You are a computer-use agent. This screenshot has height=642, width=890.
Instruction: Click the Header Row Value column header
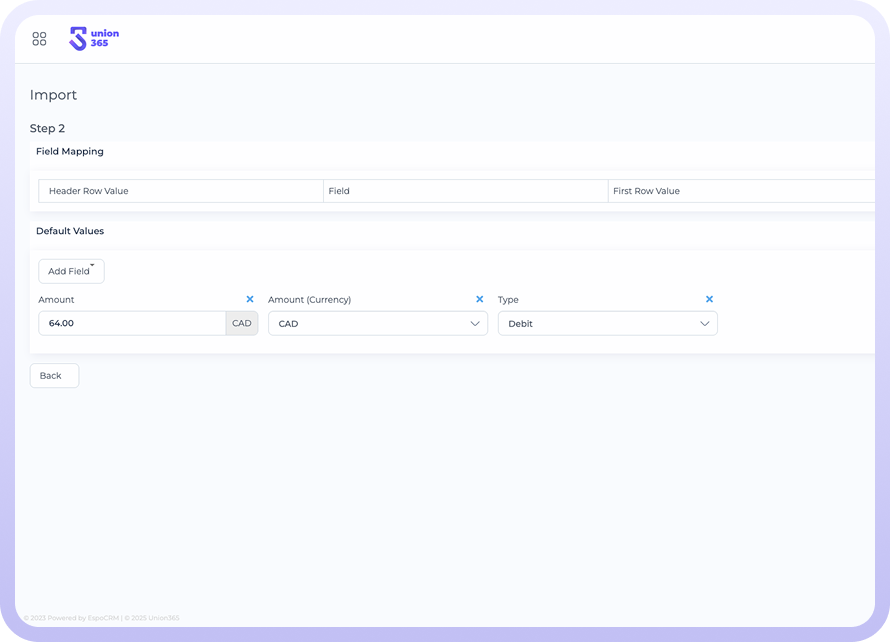[x=89, y=191]
